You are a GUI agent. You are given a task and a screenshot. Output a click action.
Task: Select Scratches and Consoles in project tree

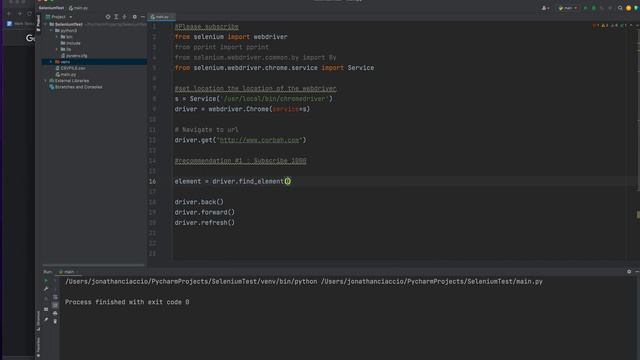(76, 87)
